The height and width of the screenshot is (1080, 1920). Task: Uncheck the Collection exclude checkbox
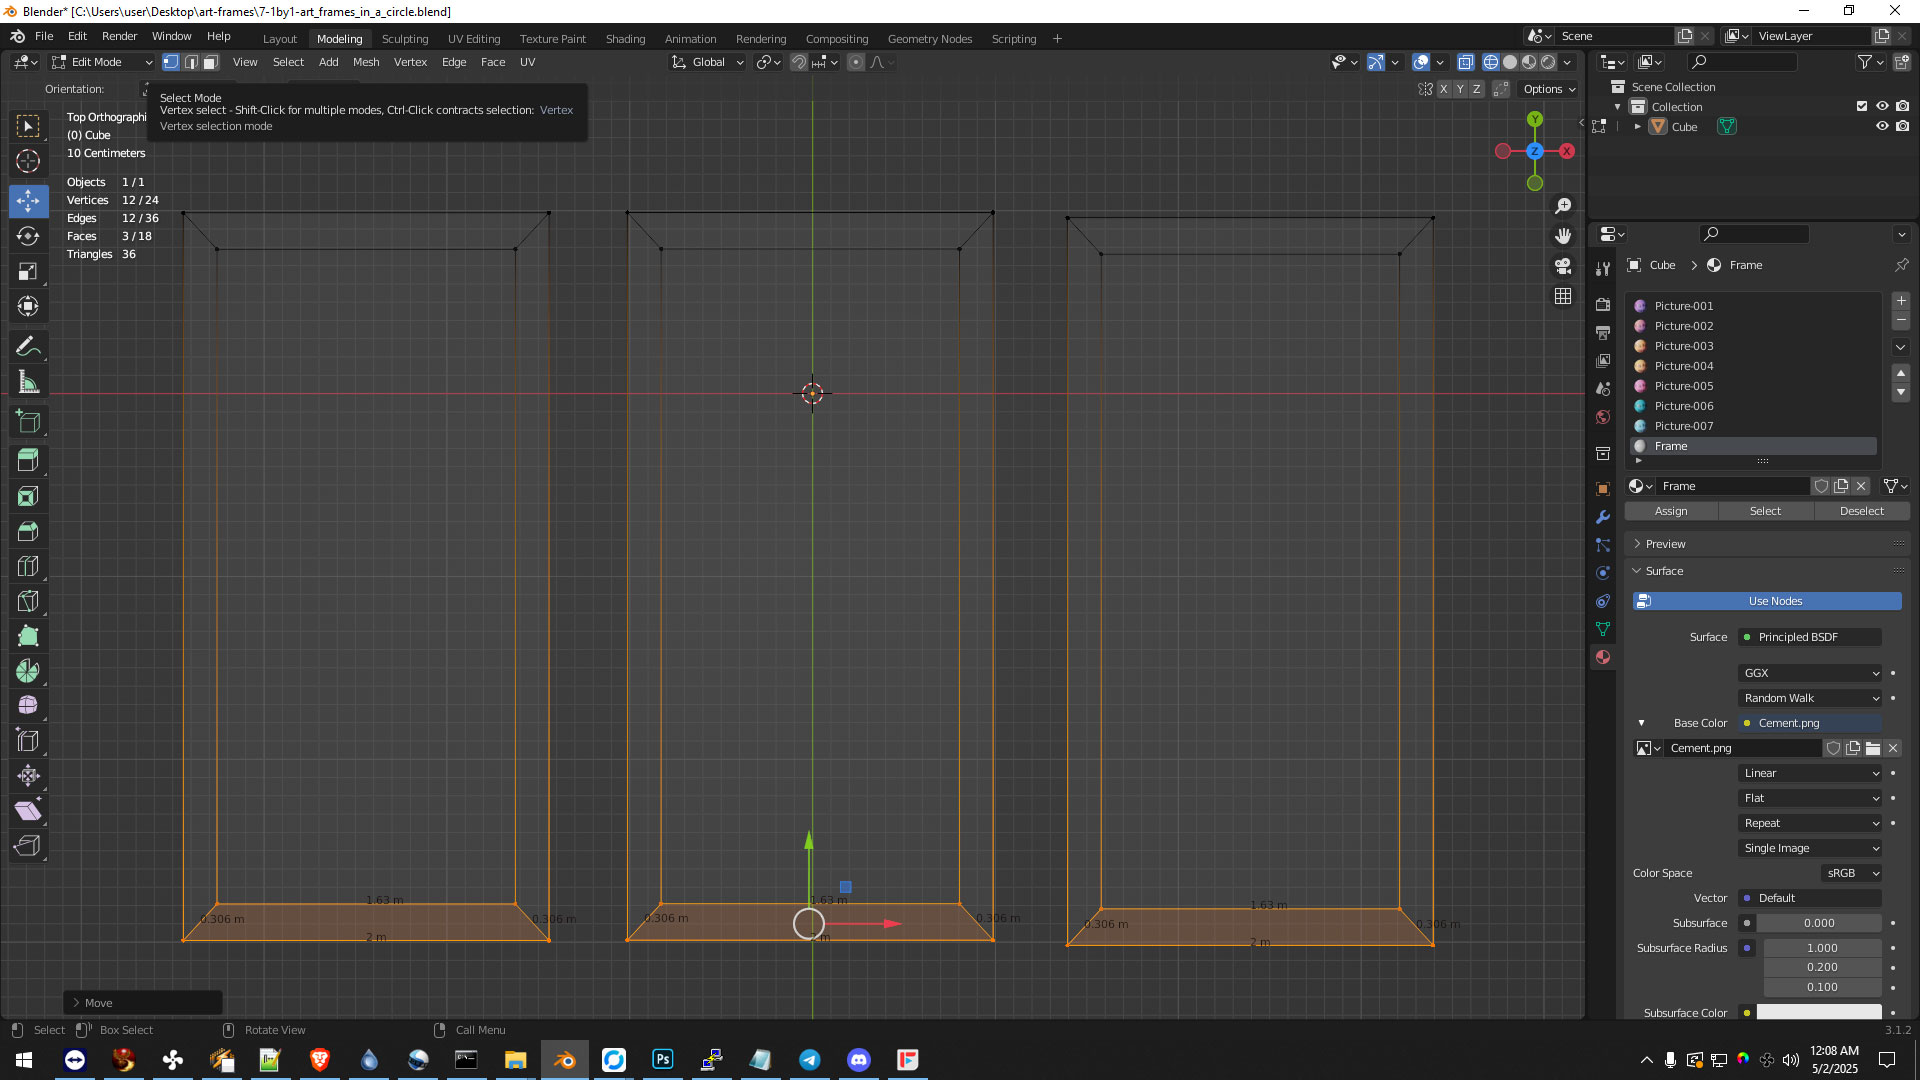pos(1862,106)
